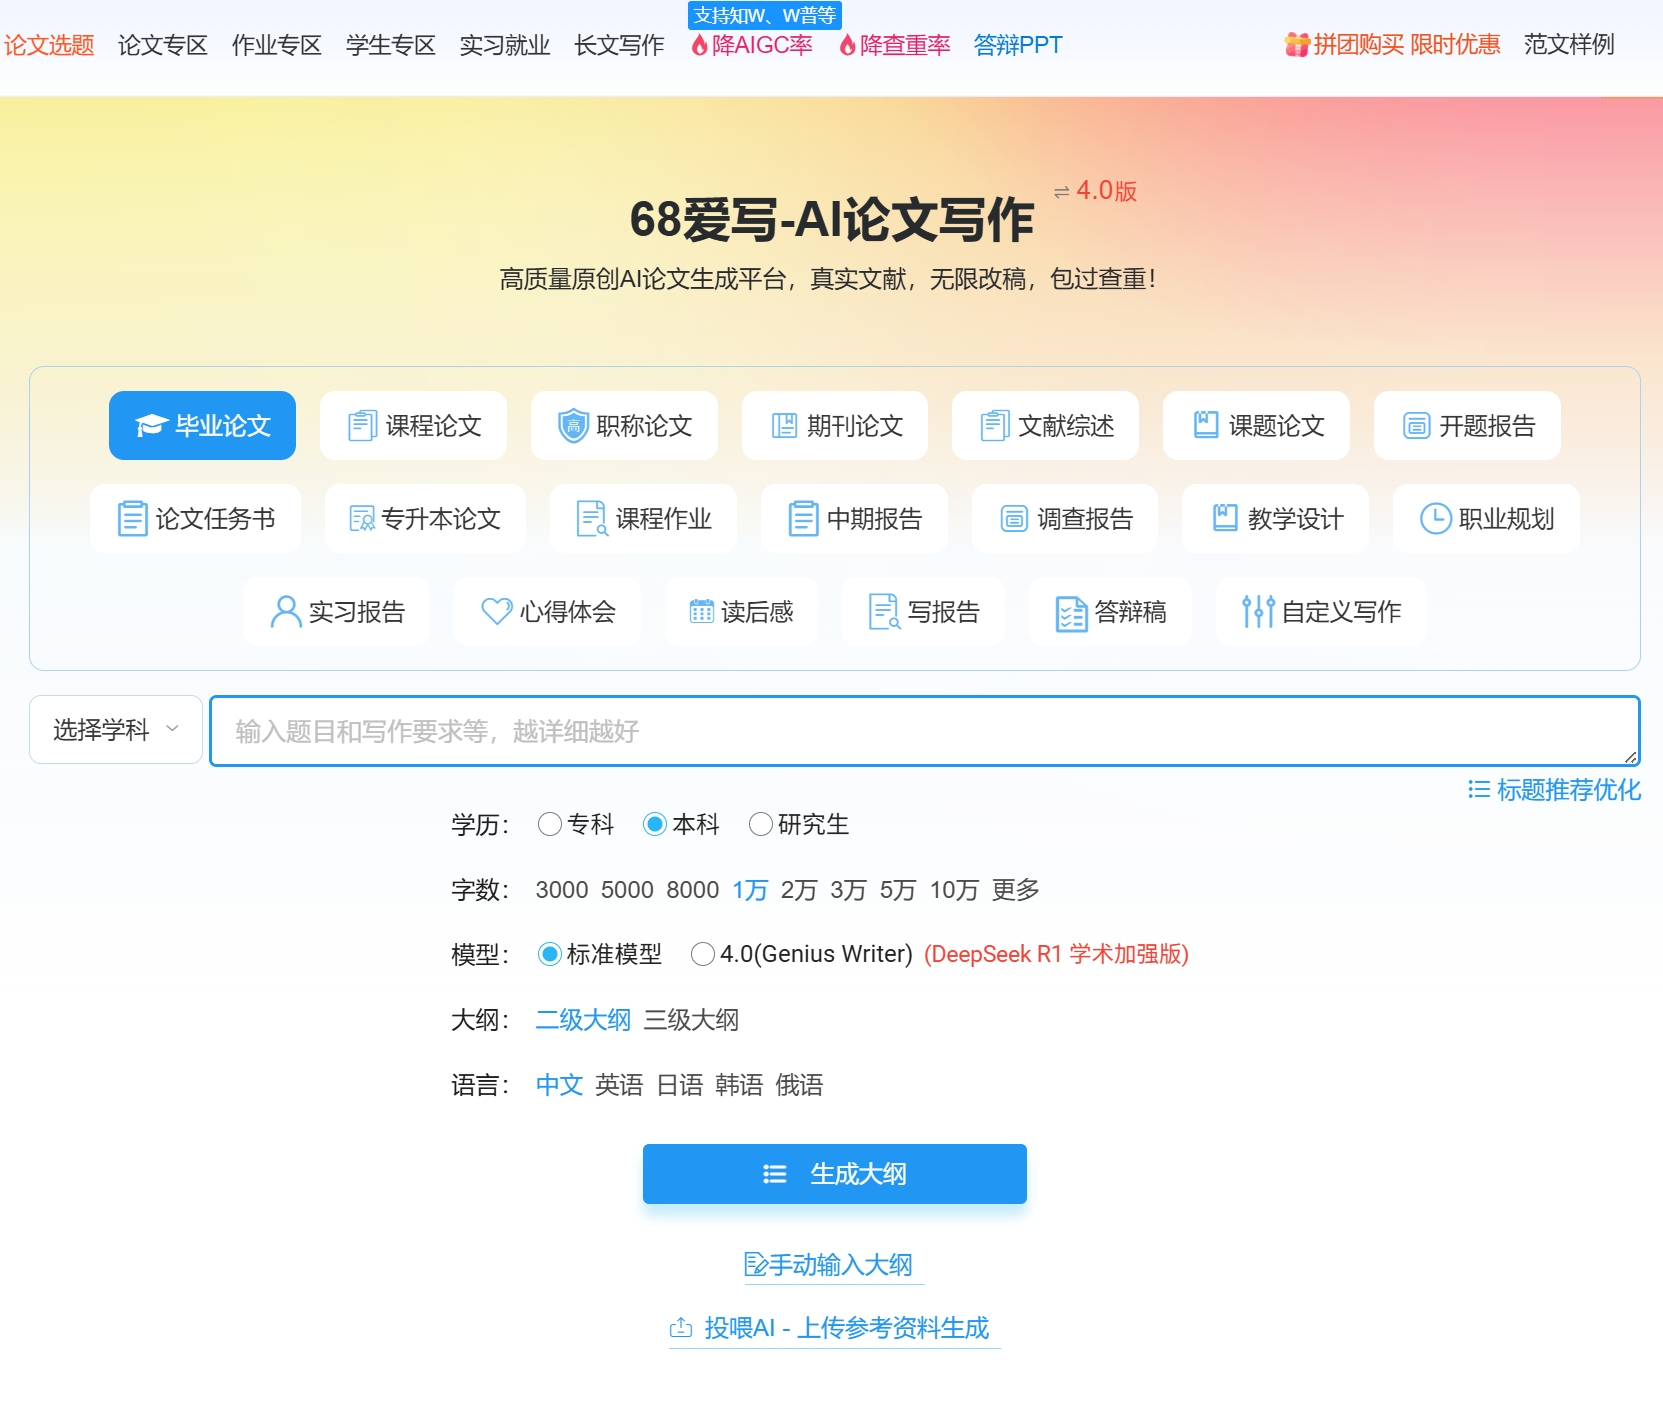Open the 选择学科 subject dropdown
The height and width of the screenshot is (1401, 1663).
(114, 730)
